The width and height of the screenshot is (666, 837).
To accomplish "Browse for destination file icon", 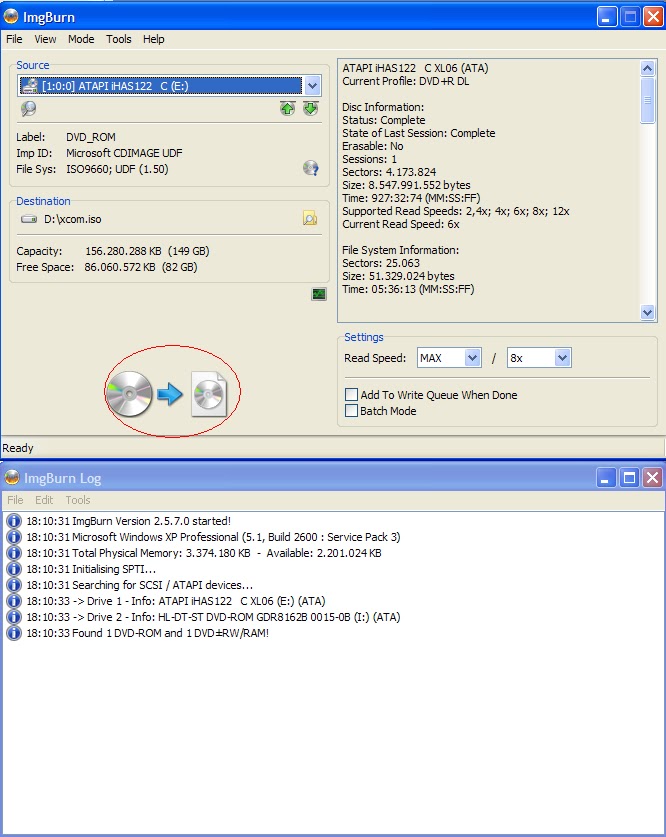I will click(310, 218).
